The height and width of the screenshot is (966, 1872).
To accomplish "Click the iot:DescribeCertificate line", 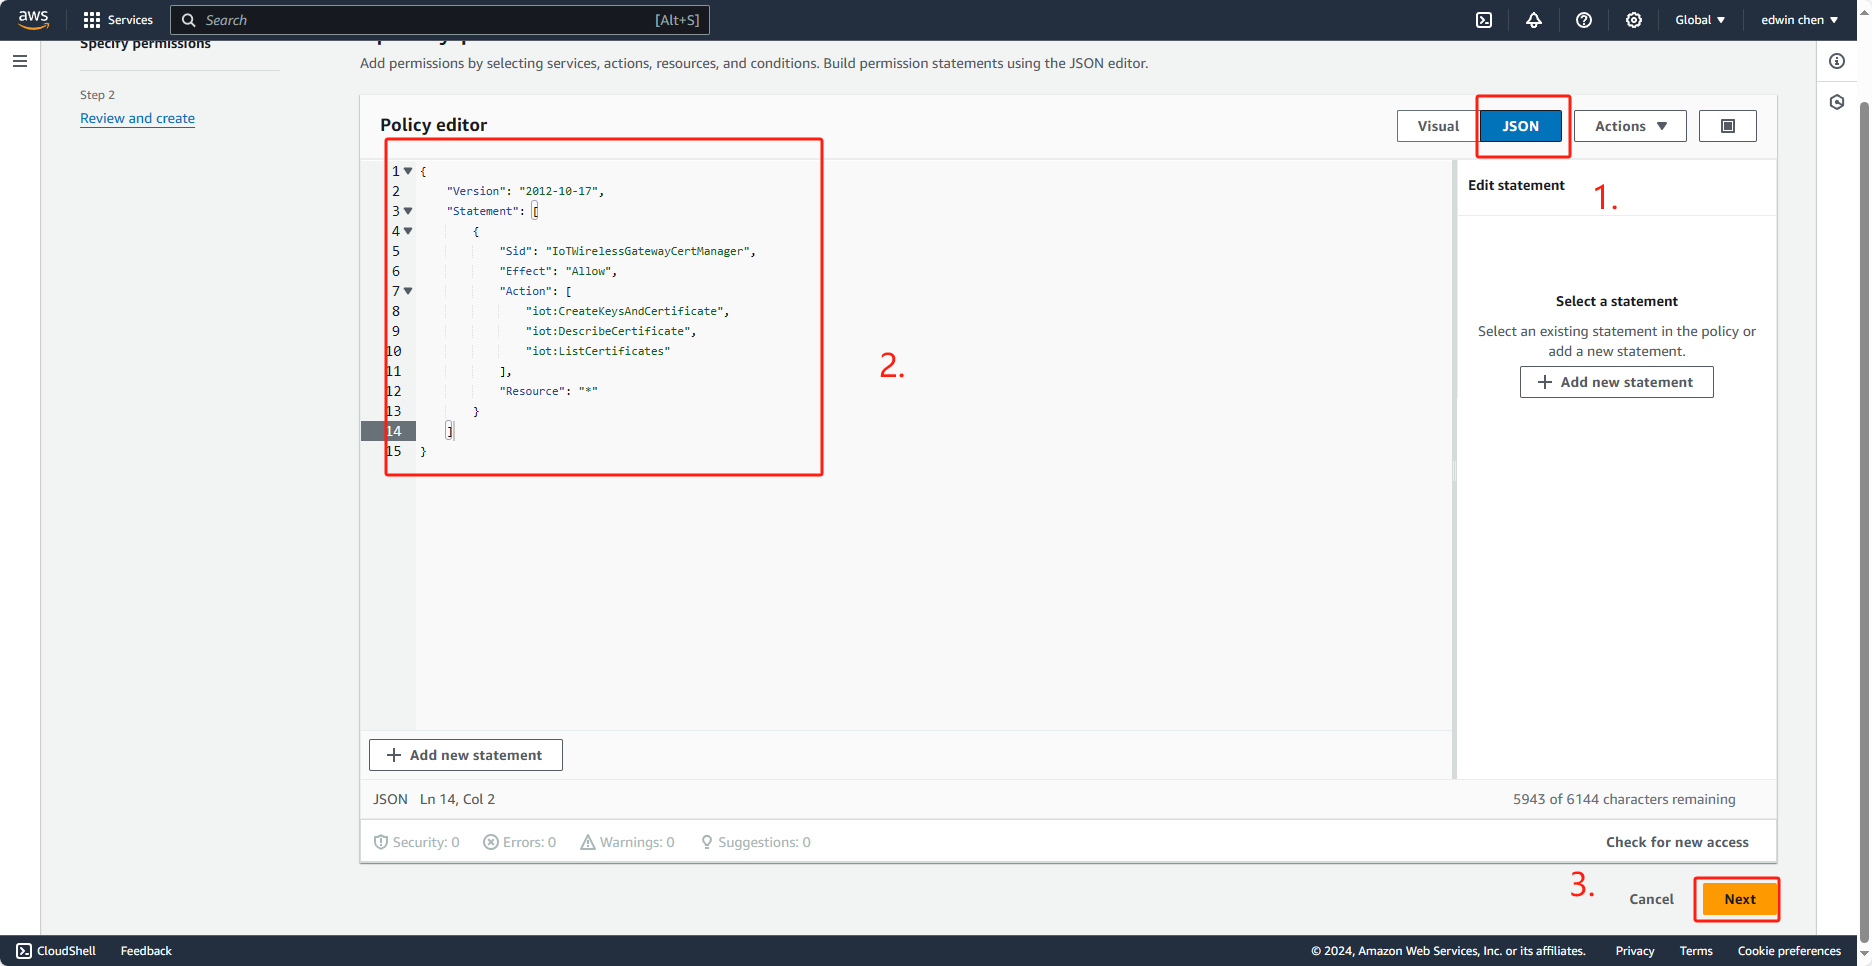I will pyautogui.click(x=610, y=331).
